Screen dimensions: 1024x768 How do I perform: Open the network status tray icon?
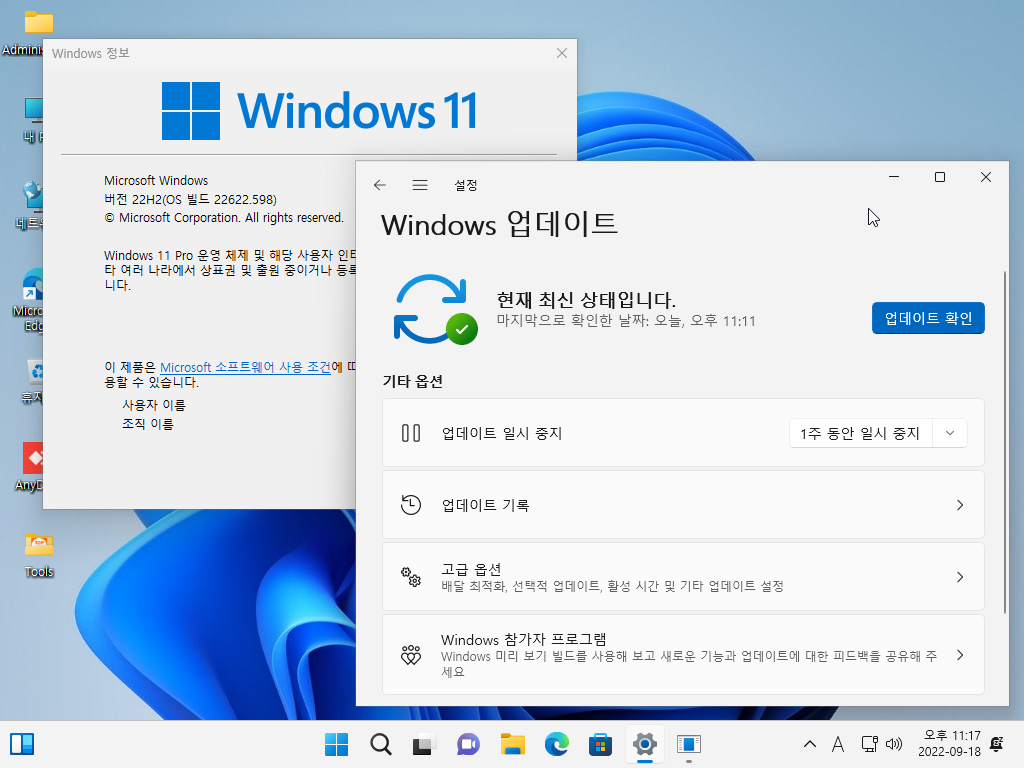click(x=869, y=744)
